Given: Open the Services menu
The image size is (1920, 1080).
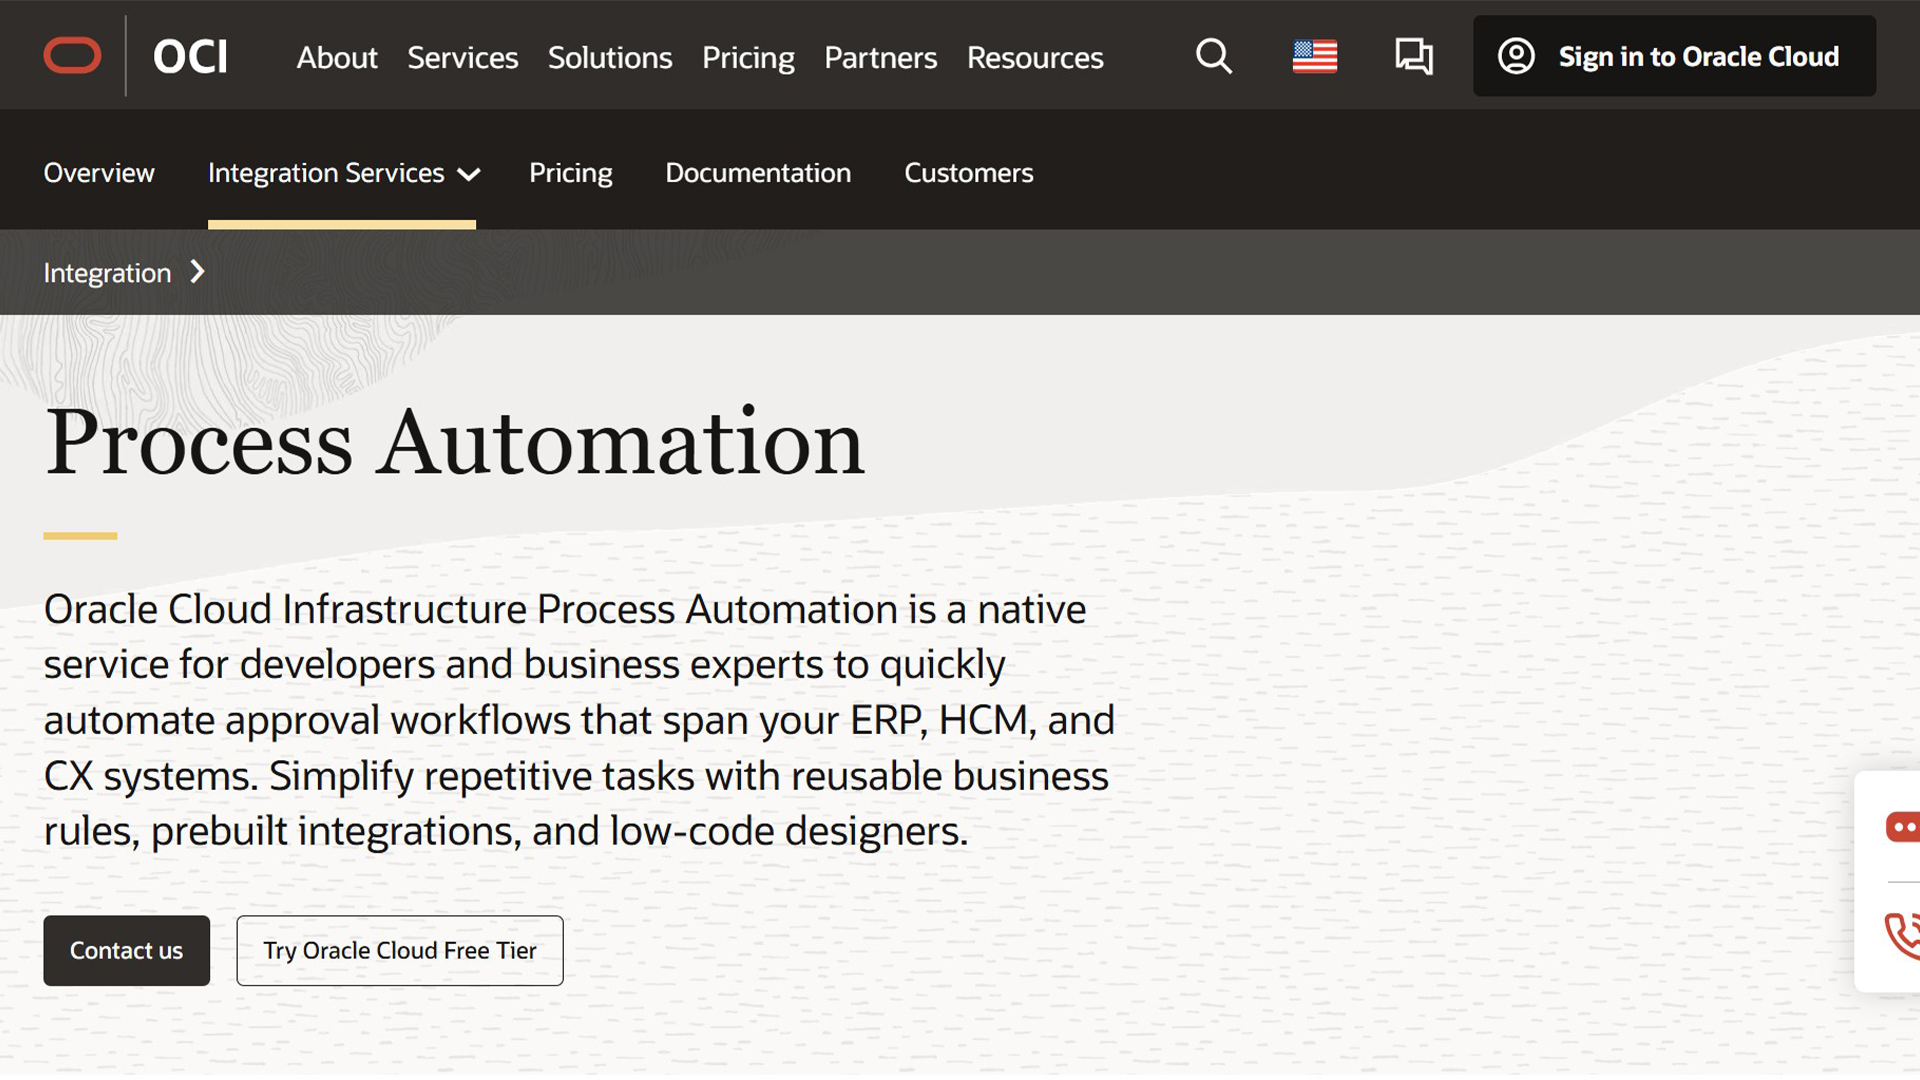Looking at the screenshot, I should pyautogui.click(x=463, y=57).
